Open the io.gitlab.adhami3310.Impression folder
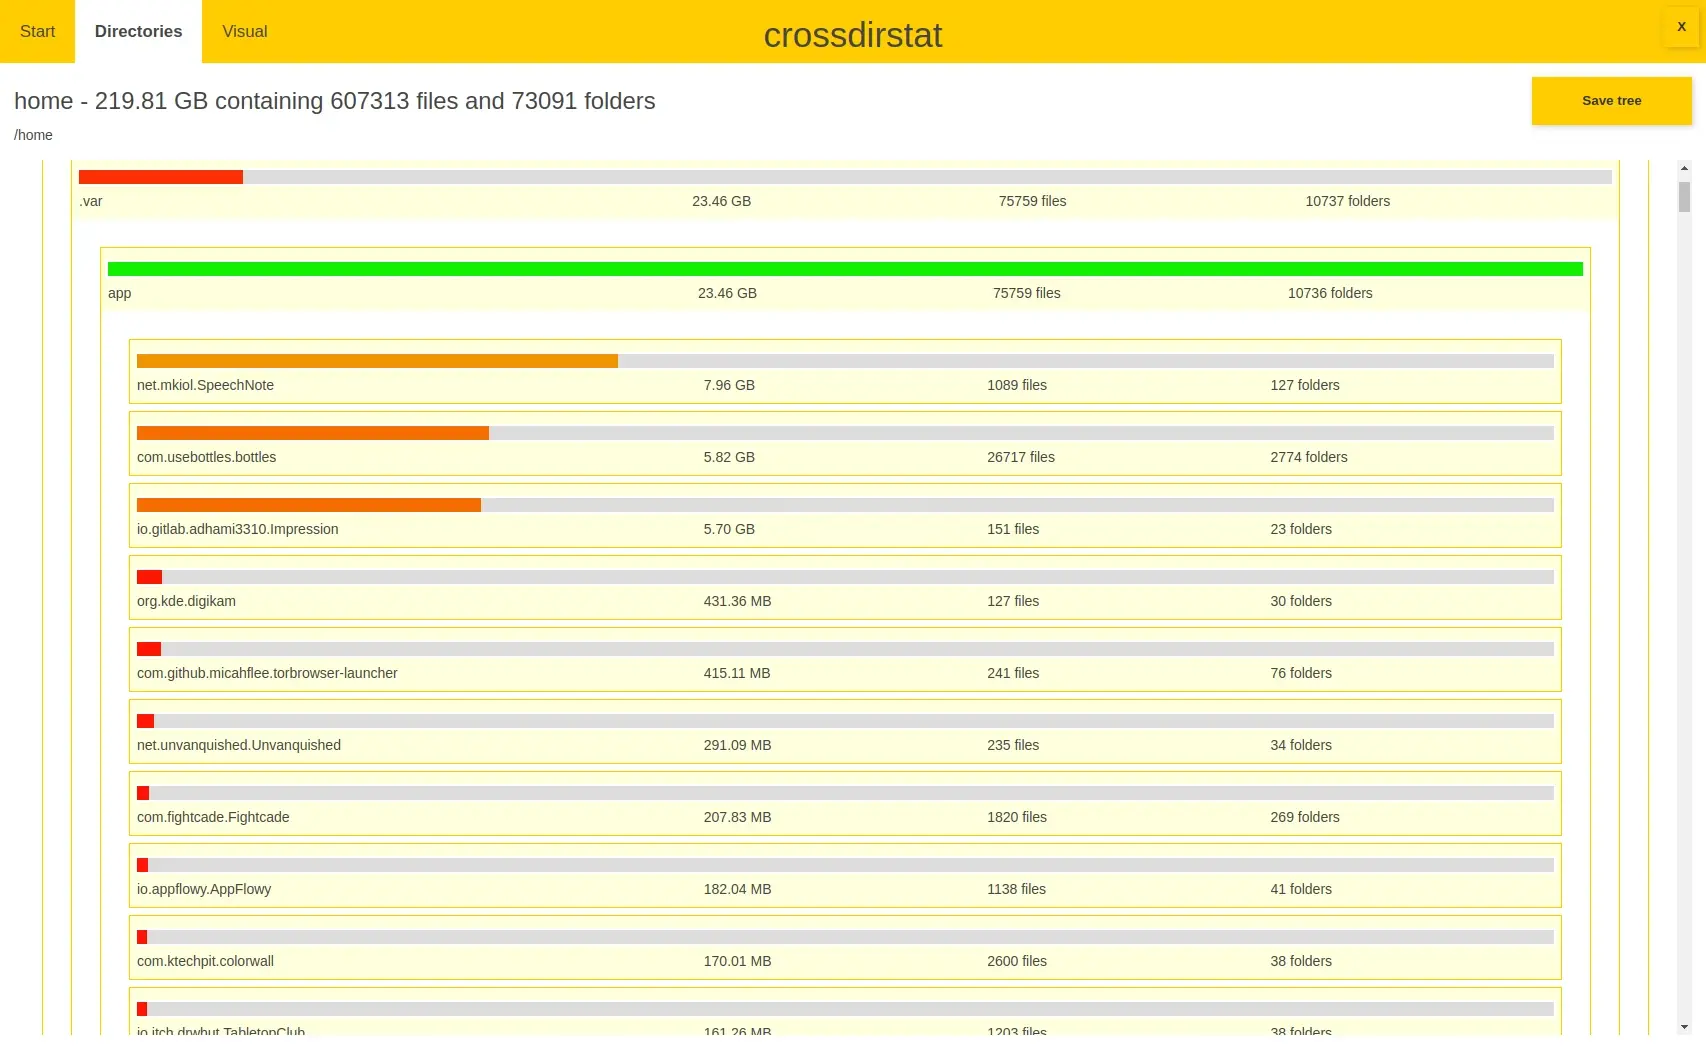Image resolution: width=1706 pixels, height=1057 pixels. click(845, 516)
